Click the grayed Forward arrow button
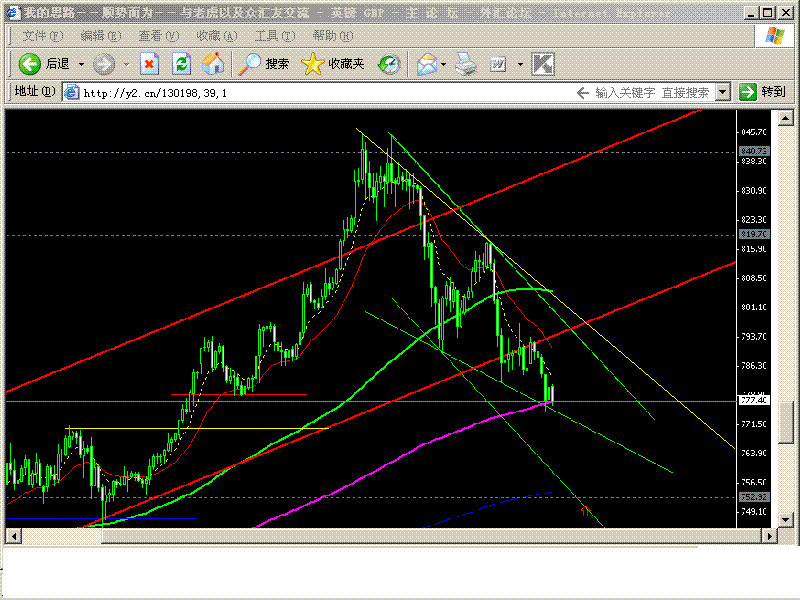 pyautogui.click(x=104, y=64)
